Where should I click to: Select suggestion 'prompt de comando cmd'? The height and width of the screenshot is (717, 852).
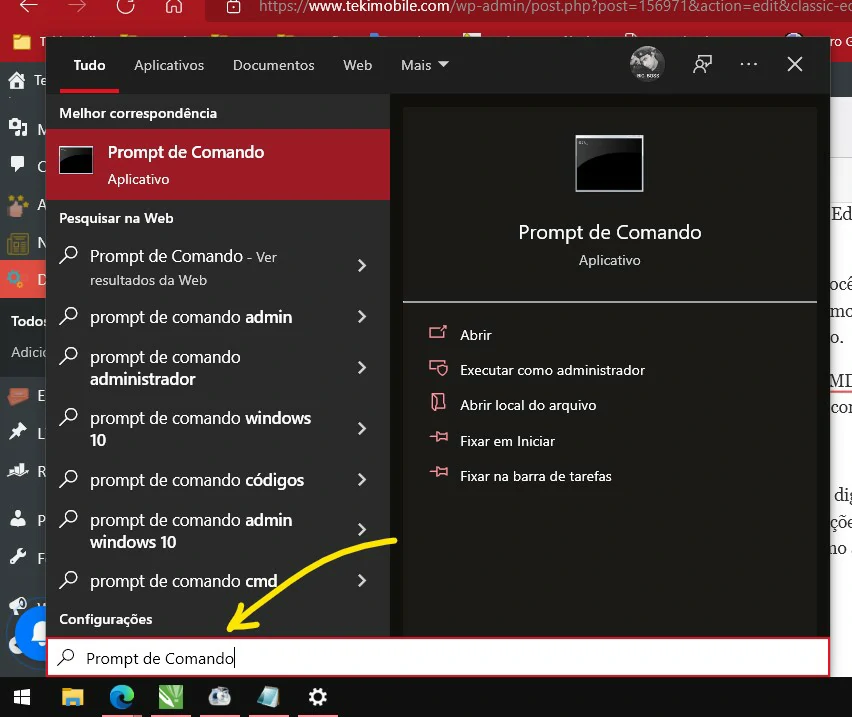tap(183, 581)
